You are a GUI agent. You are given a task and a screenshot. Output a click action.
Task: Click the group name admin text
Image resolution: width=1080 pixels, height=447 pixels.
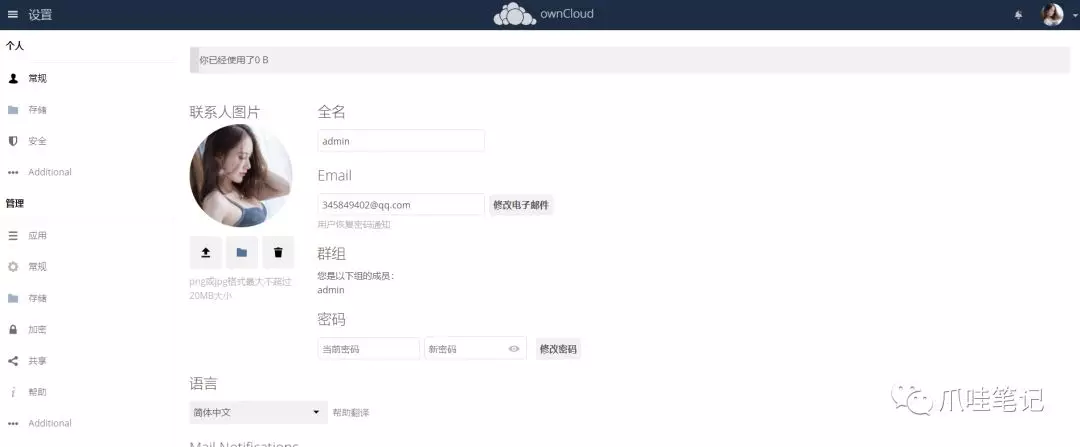(331, 290)
